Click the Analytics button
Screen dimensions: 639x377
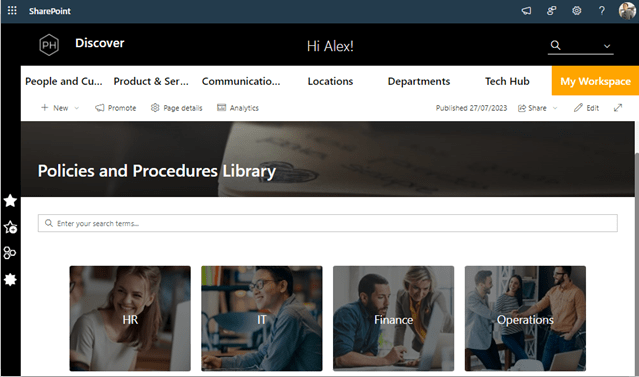click(x=238, y=108)
